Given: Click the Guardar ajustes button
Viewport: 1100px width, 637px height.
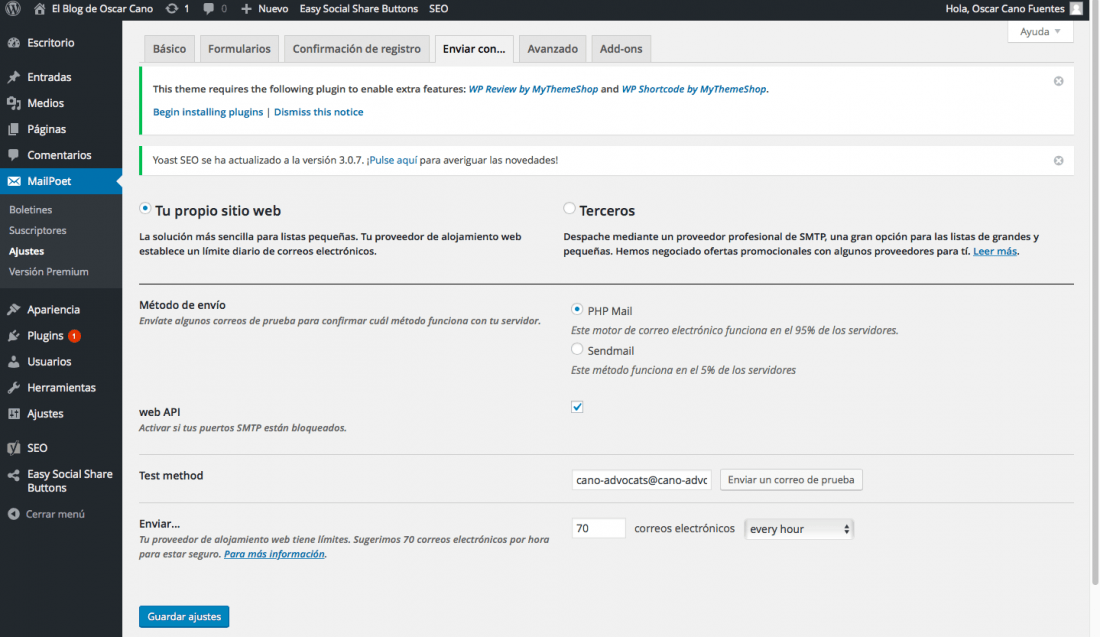Looking at the screenshot, I should [184, 617].
